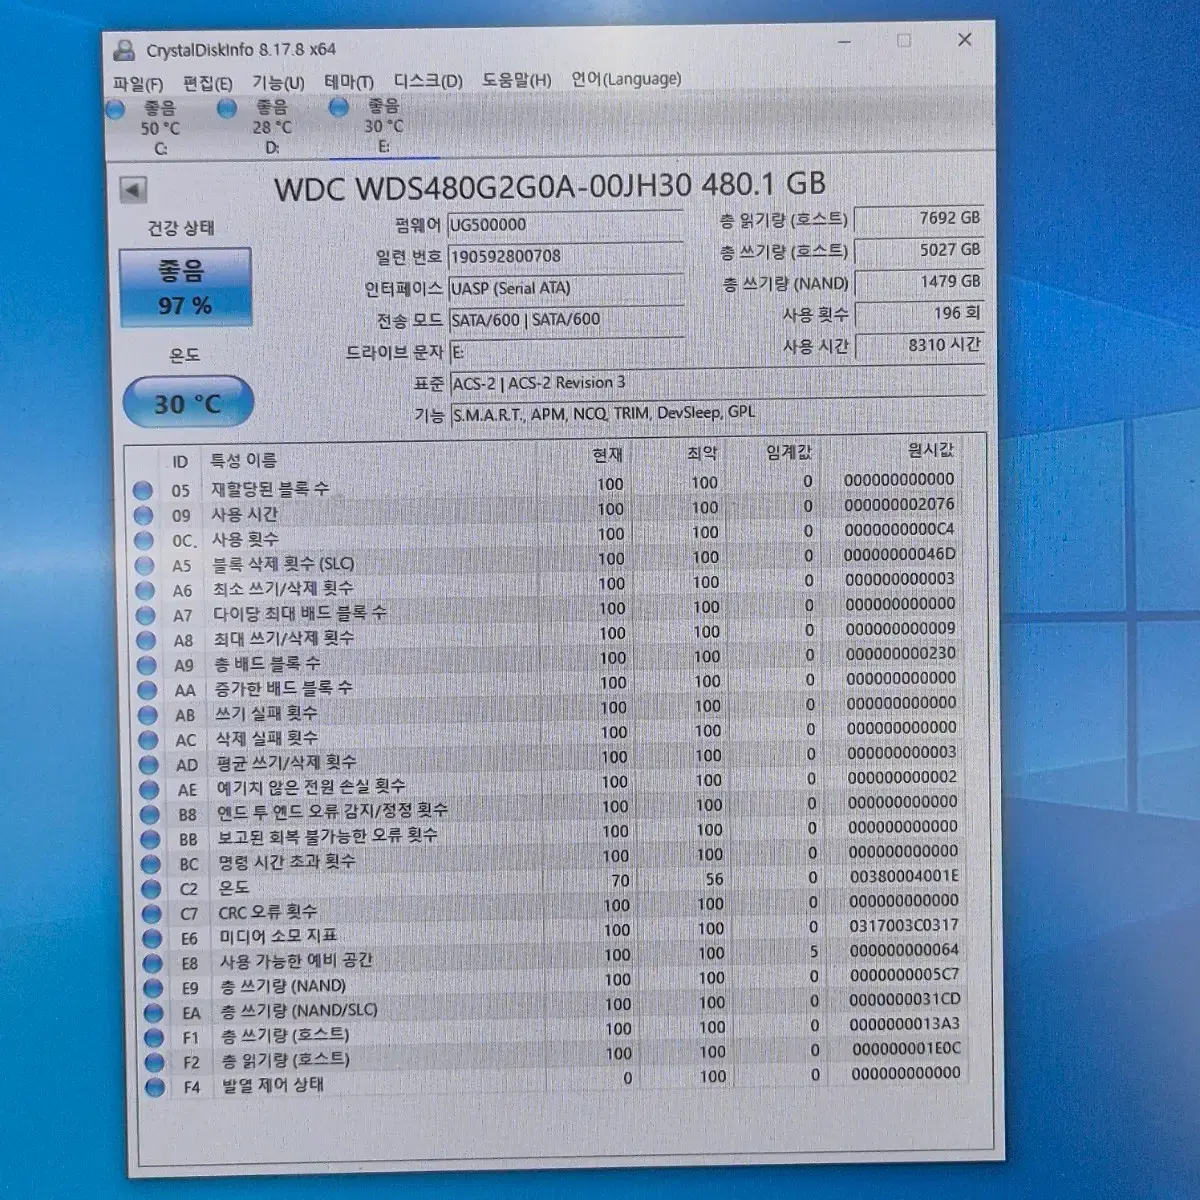Viewport: 1200px width, 1200px height.
Task: Click total NAND writes value 1479 GB
Action: (x=919, y=282)
